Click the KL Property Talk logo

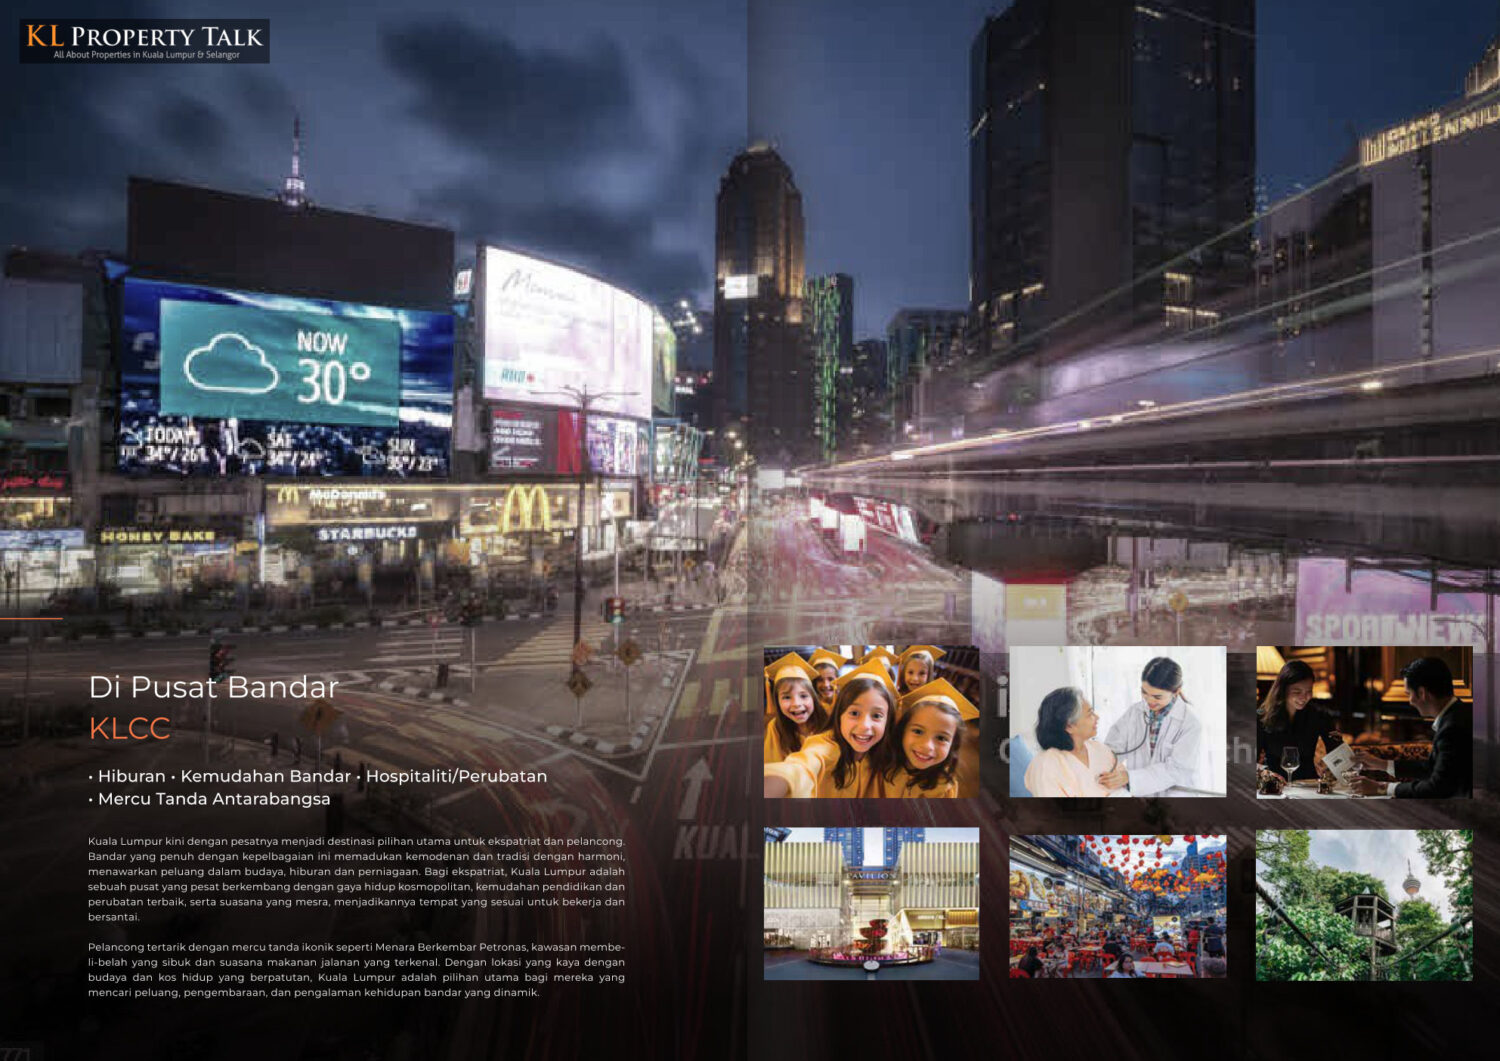[x=144, y=41]
